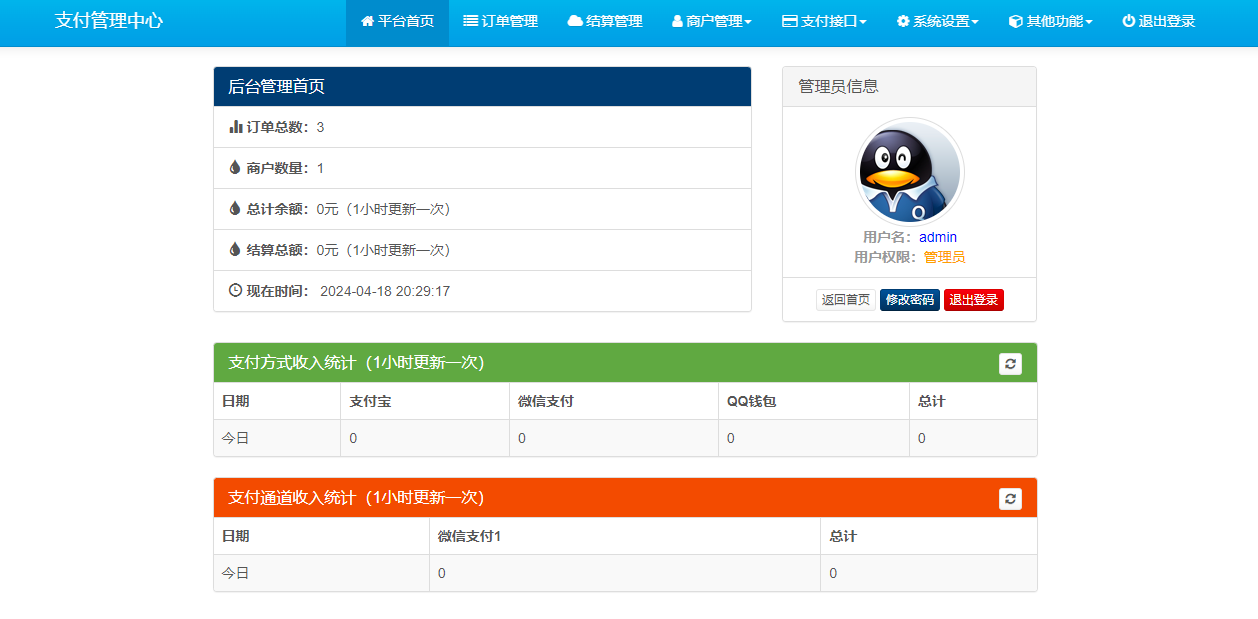The height and width of the screenshot is (619, 1258).
Task: Click the cloud icon beside 结算管理
Action: pyautogui.click(x=575, y=21)
